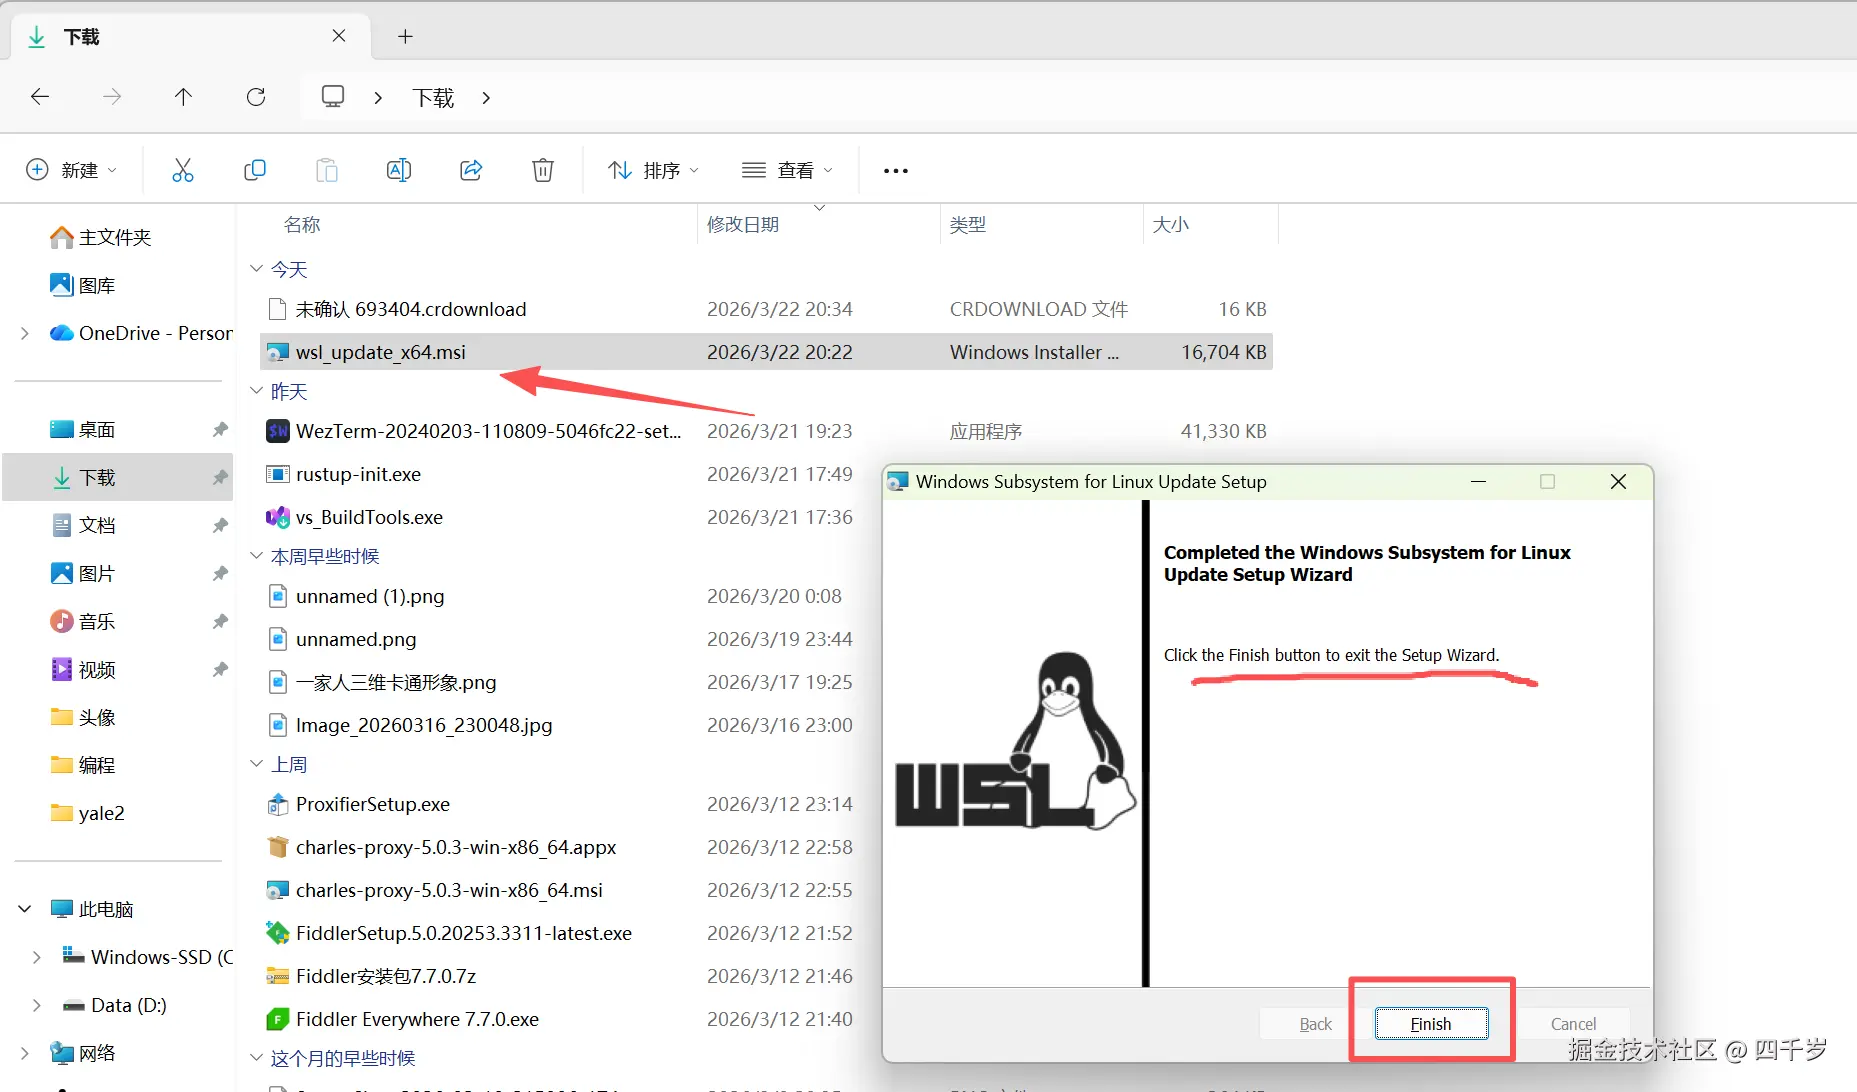The image size is (1857, 1092).
Task: Open the 新建 dropdown menu
Action: click(72, 170)
